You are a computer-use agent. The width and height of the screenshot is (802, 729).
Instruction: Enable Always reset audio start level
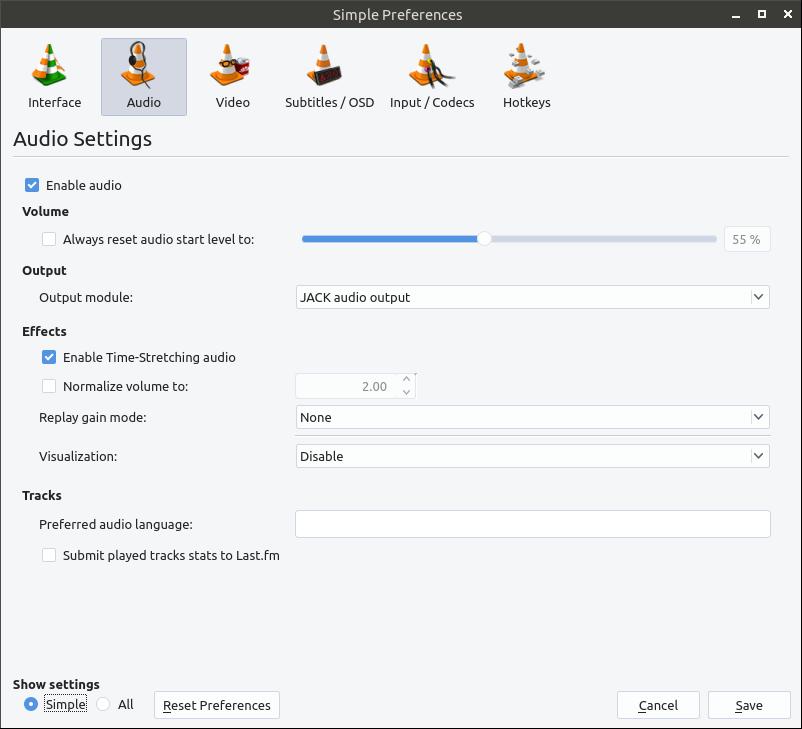pyautogui.click(x=49, y=239)
